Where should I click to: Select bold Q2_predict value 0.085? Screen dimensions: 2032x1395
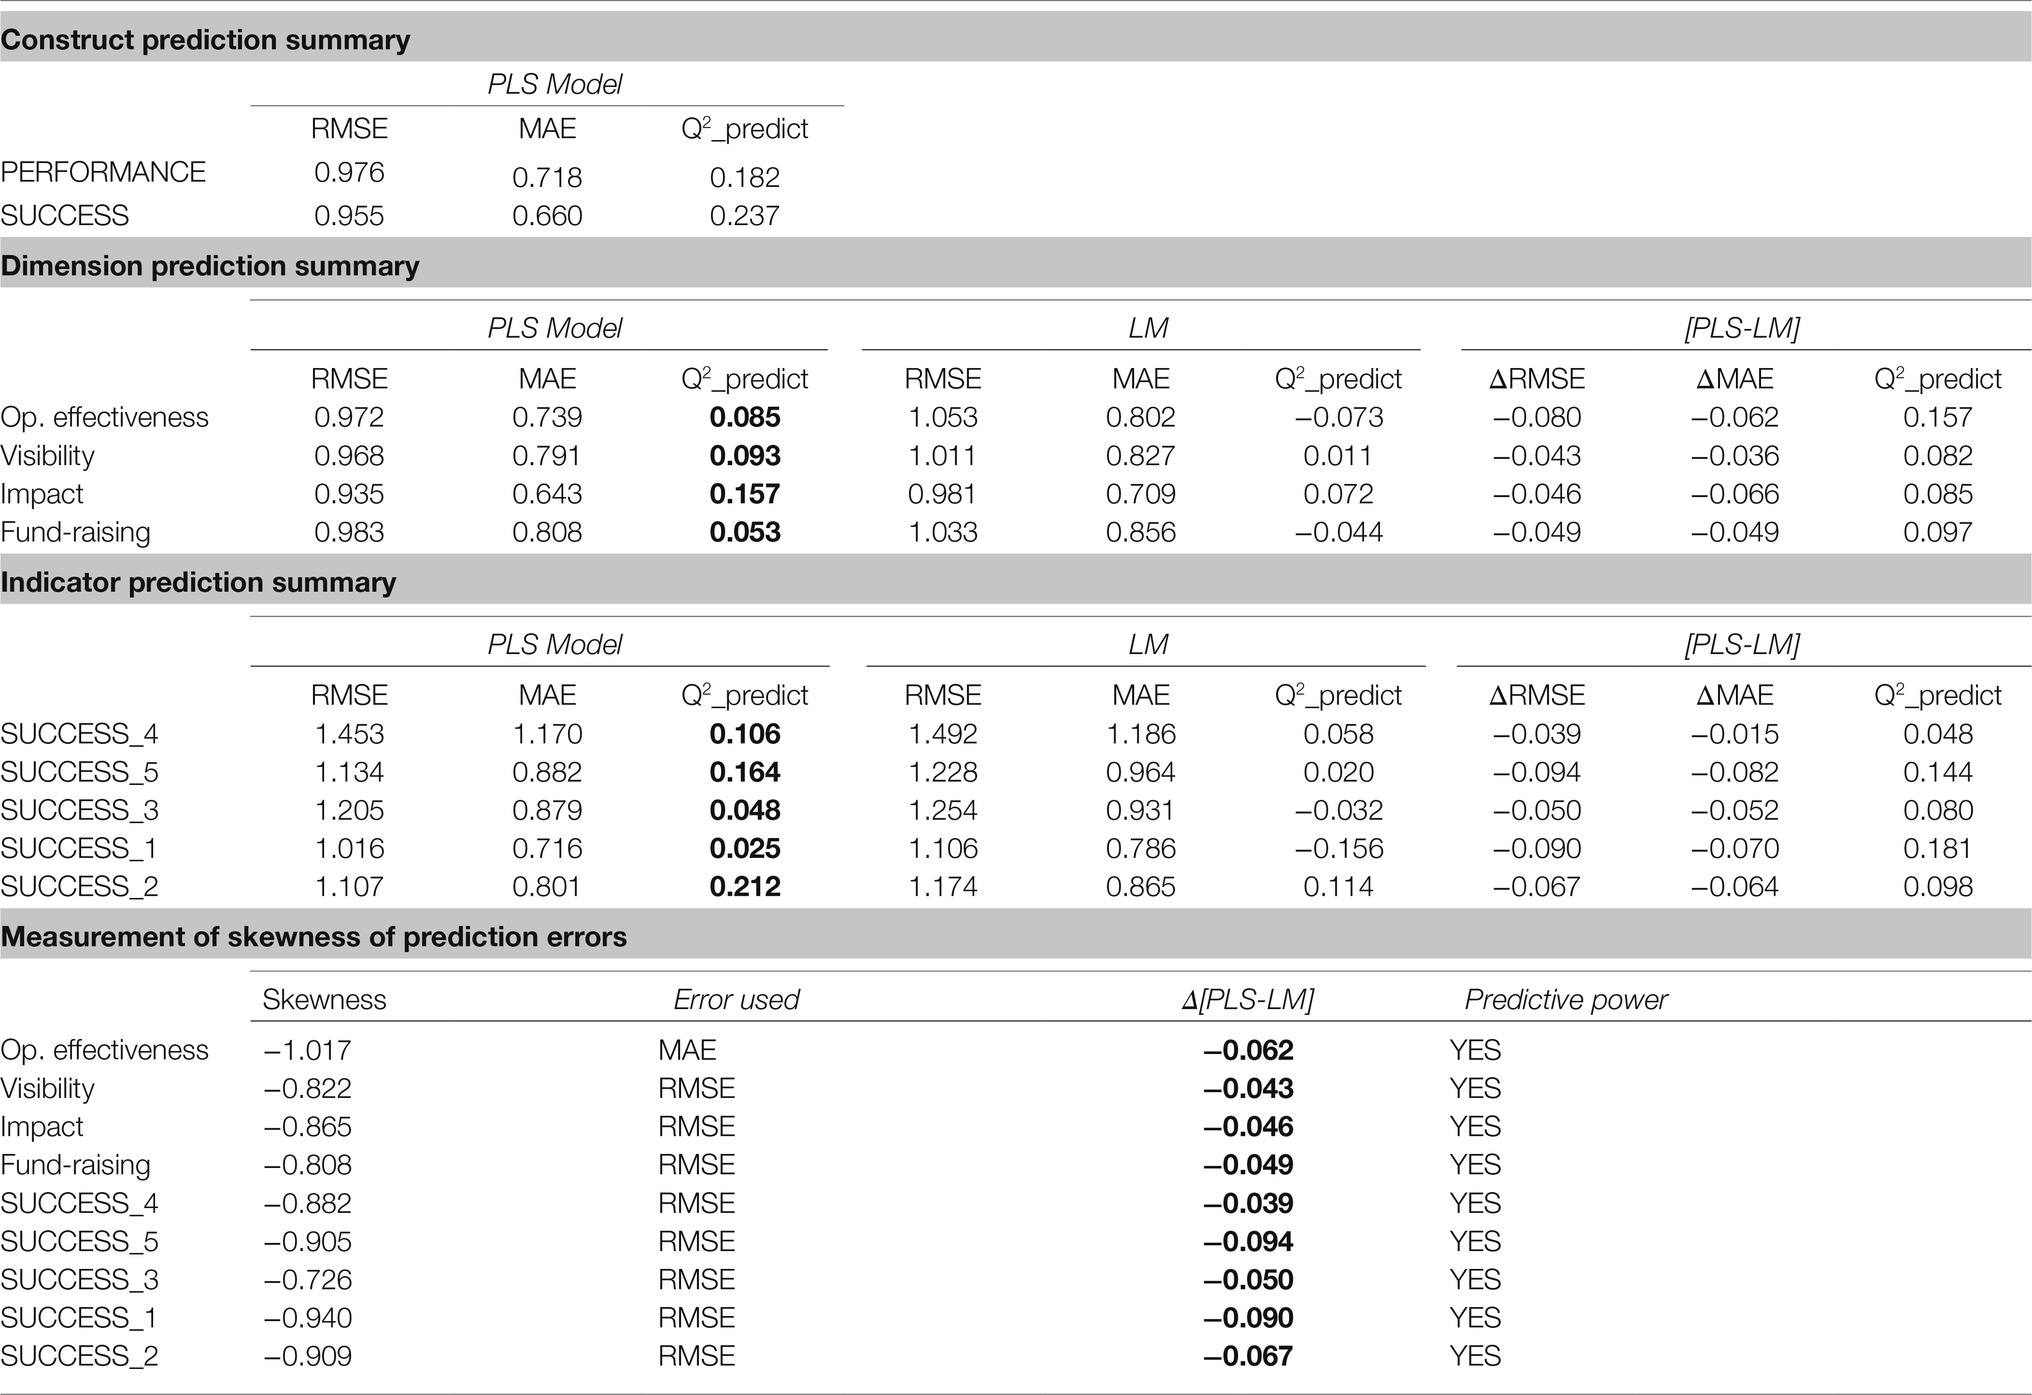[x=745, y=418]
